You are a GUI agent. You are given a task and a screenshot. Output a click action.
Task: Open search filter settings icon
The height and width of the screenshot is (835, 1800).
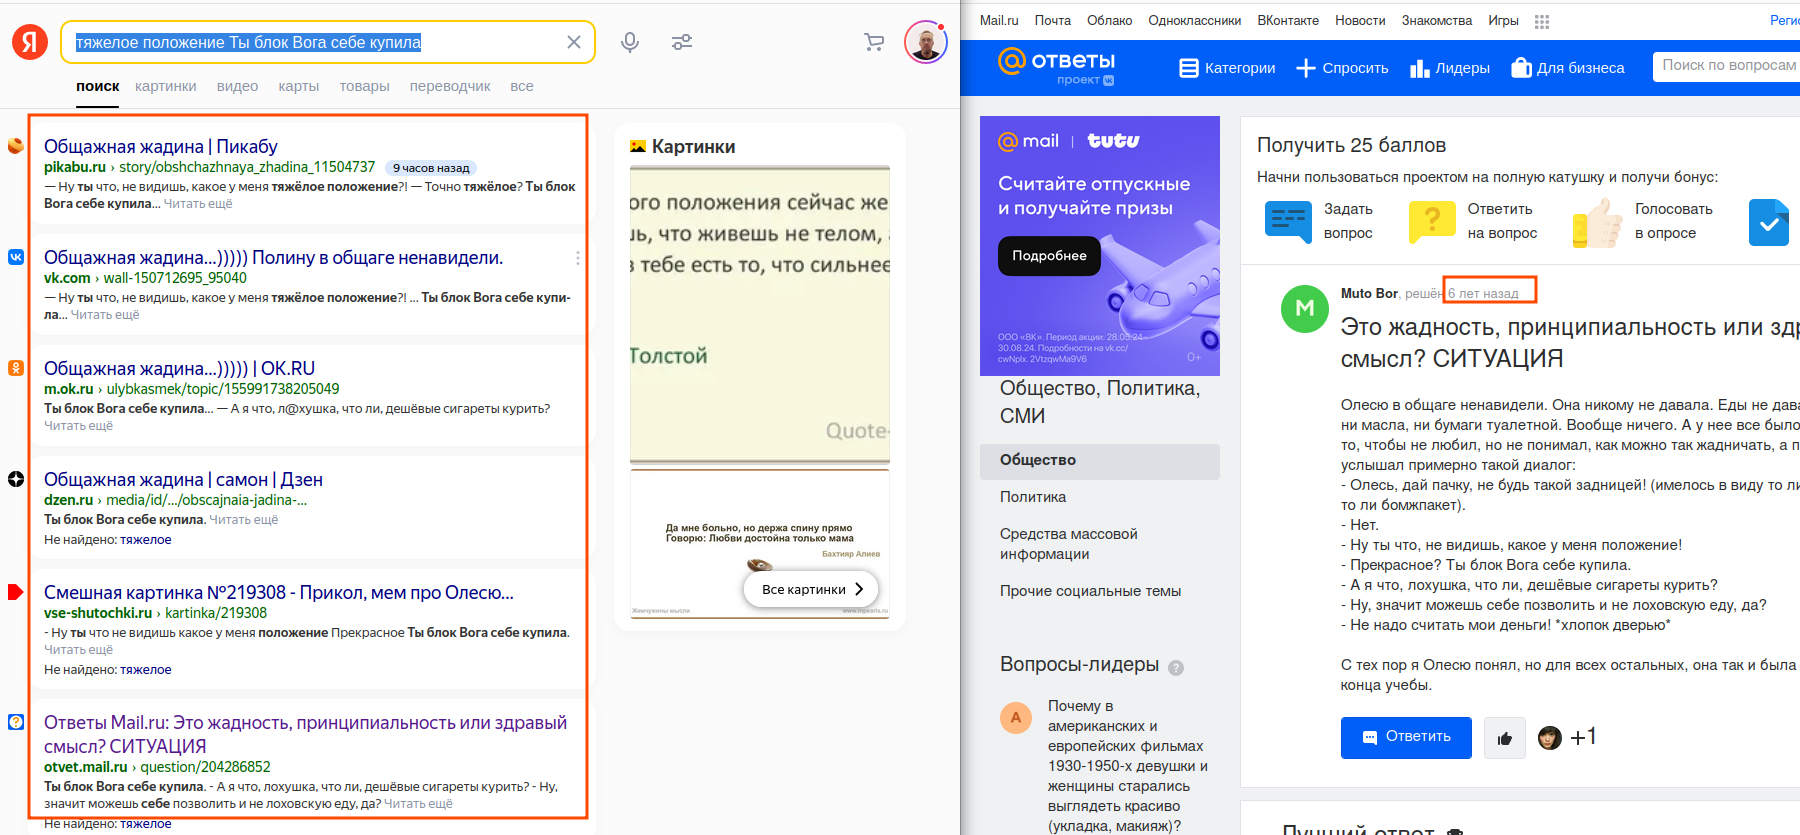point(682,42)
